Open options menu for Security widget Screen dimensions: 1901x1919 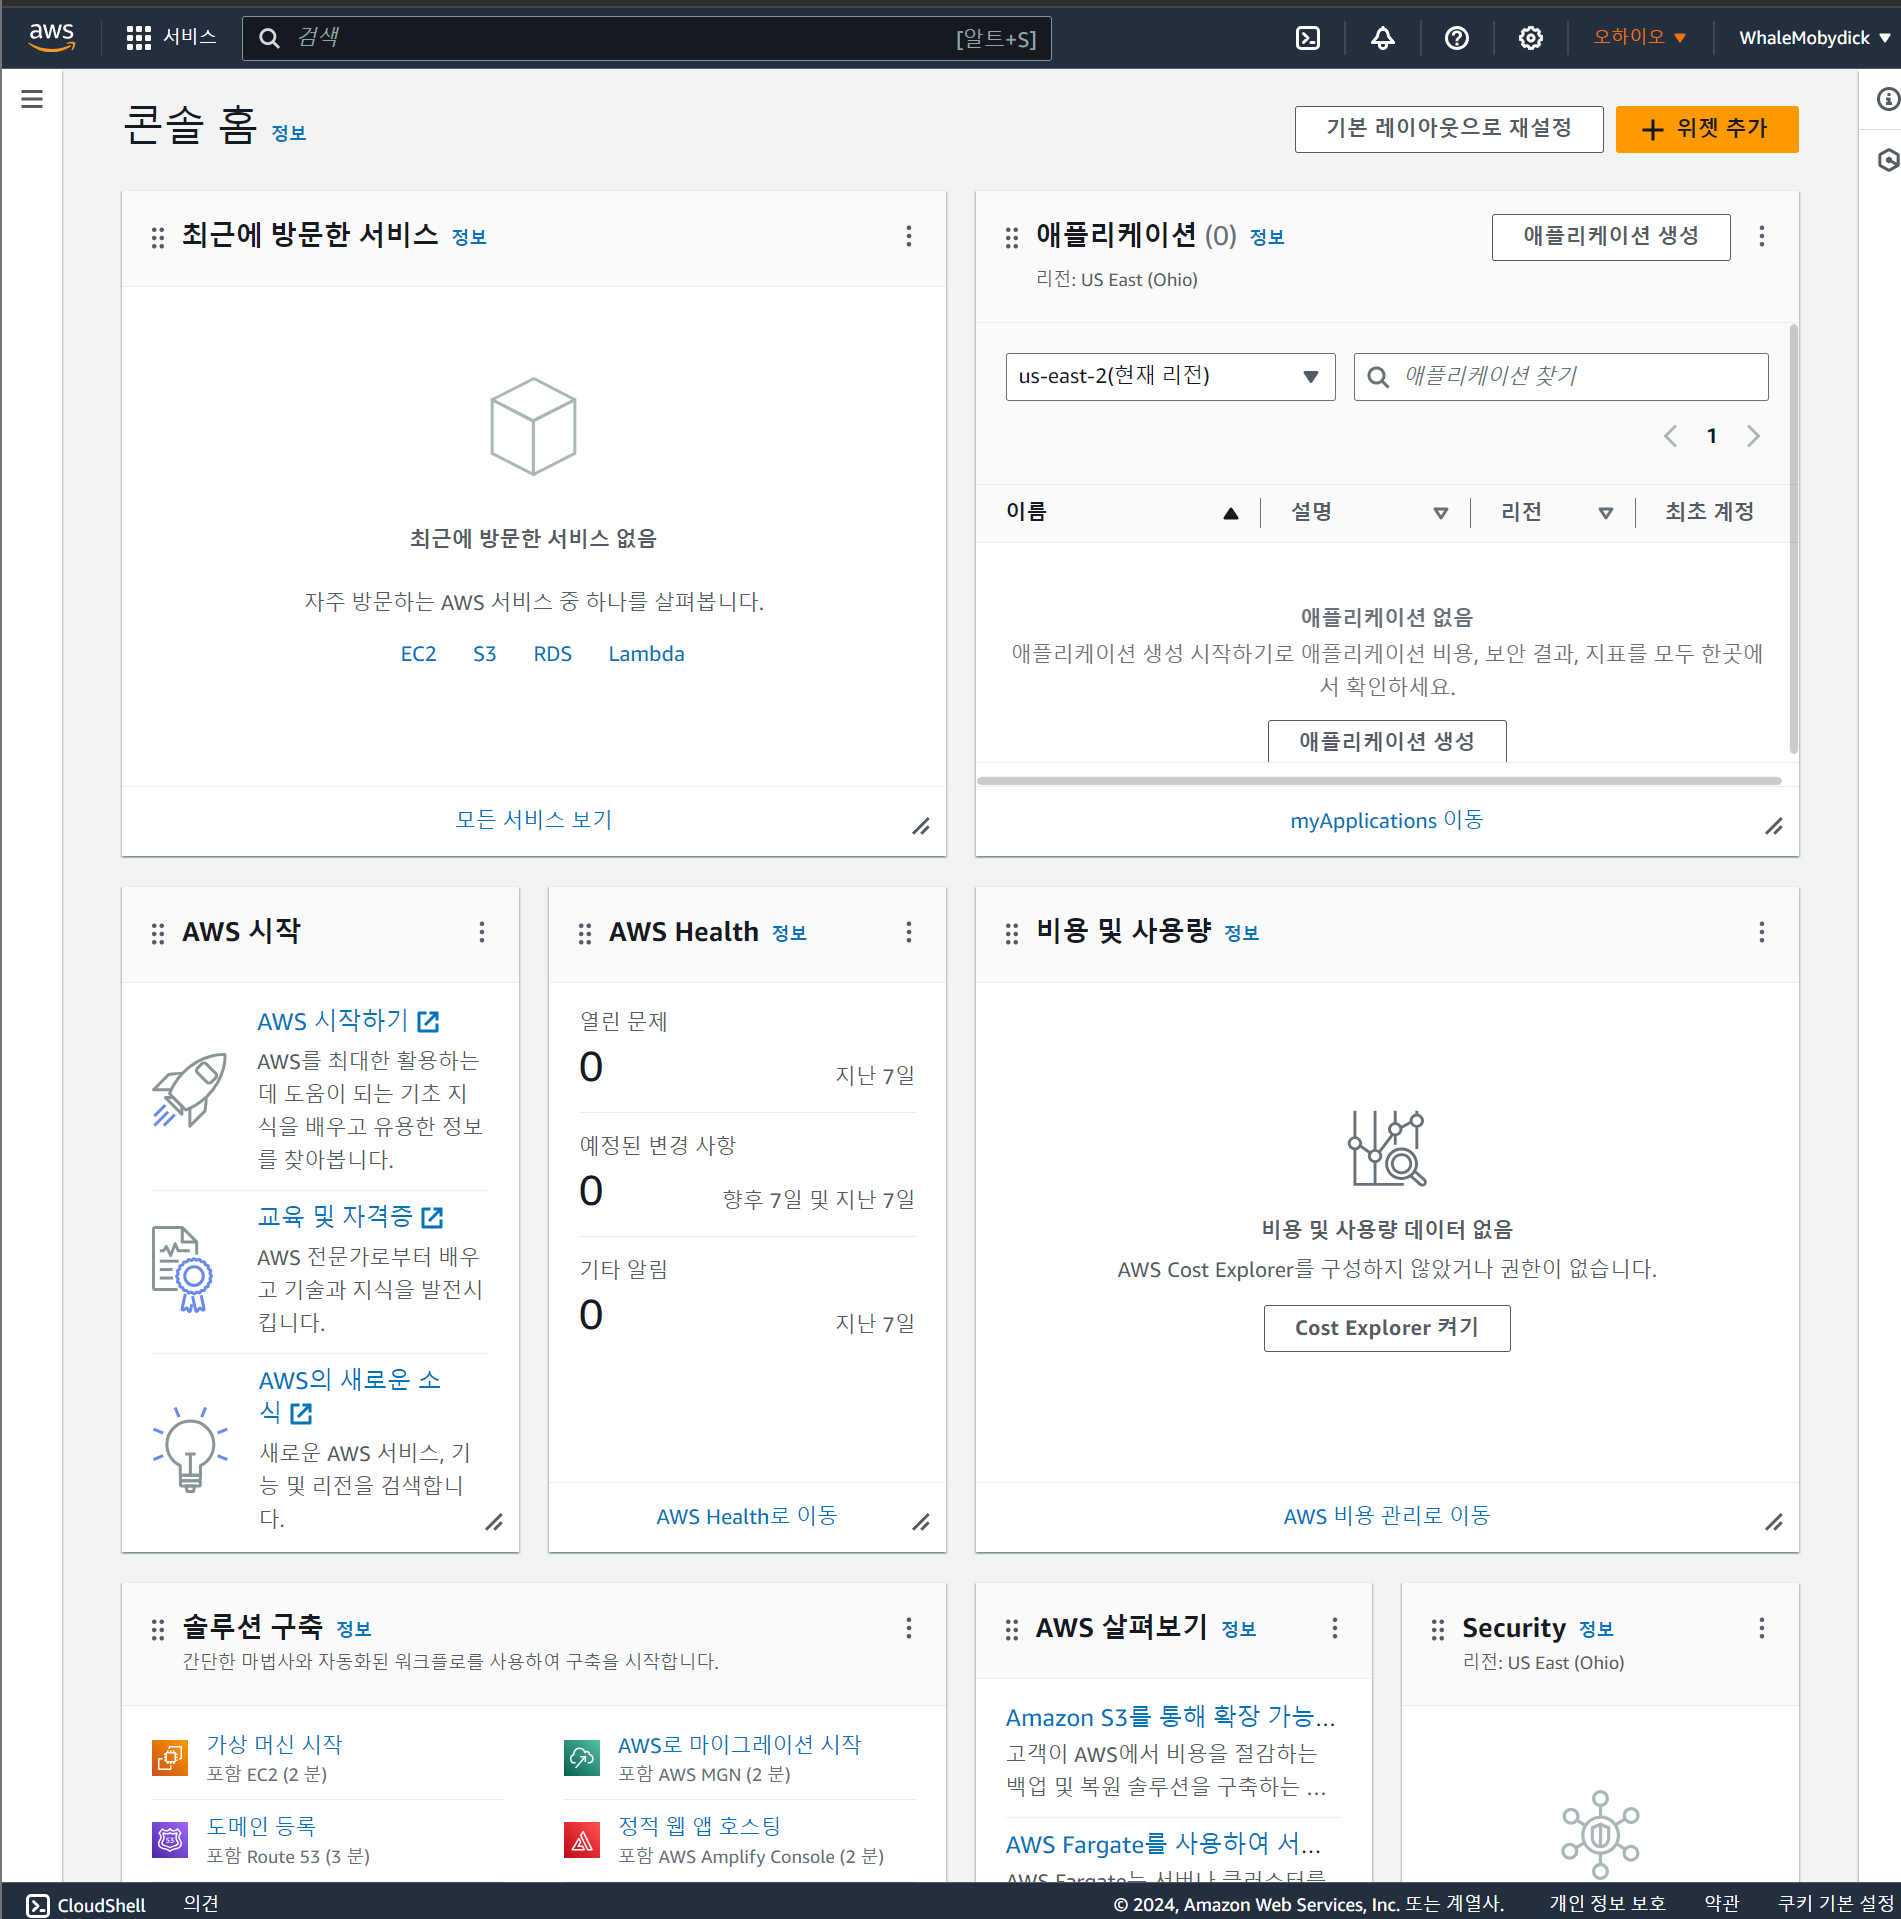pos(1761,1628)
